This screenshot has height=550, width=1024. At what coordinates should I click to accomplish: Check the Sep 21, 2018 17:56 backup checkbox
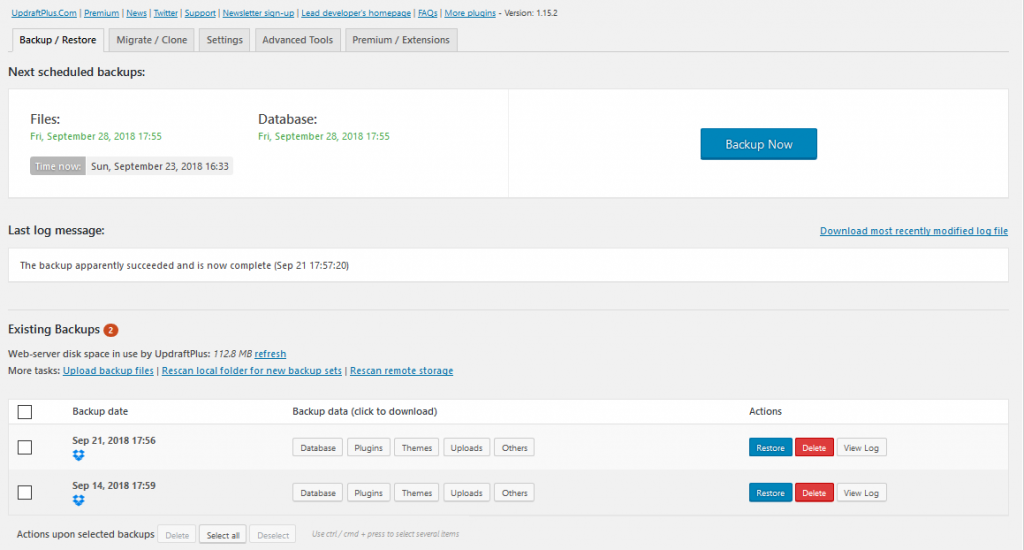[25, 447]
